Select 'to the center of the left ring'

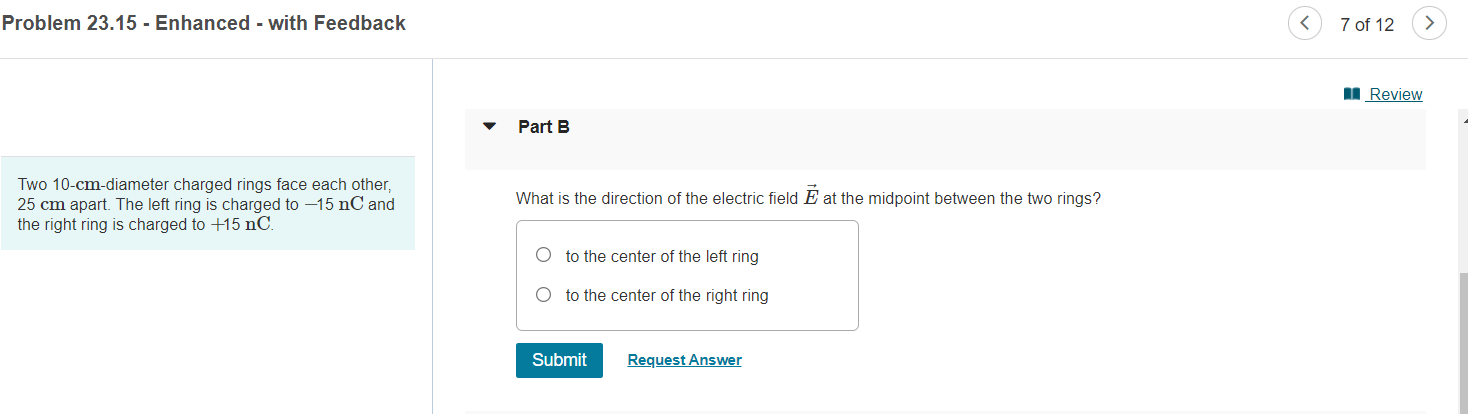tap(543, 255)
